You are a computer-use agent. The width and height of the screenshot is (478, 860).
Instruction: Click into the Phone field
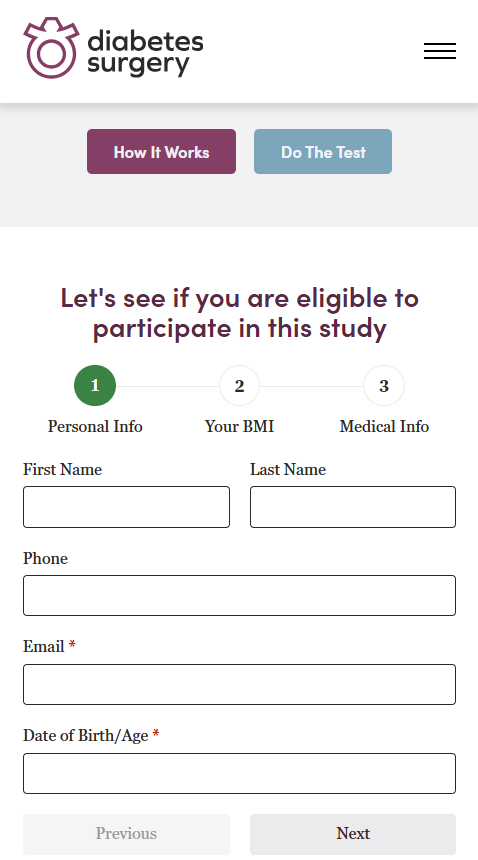[240, 596]
